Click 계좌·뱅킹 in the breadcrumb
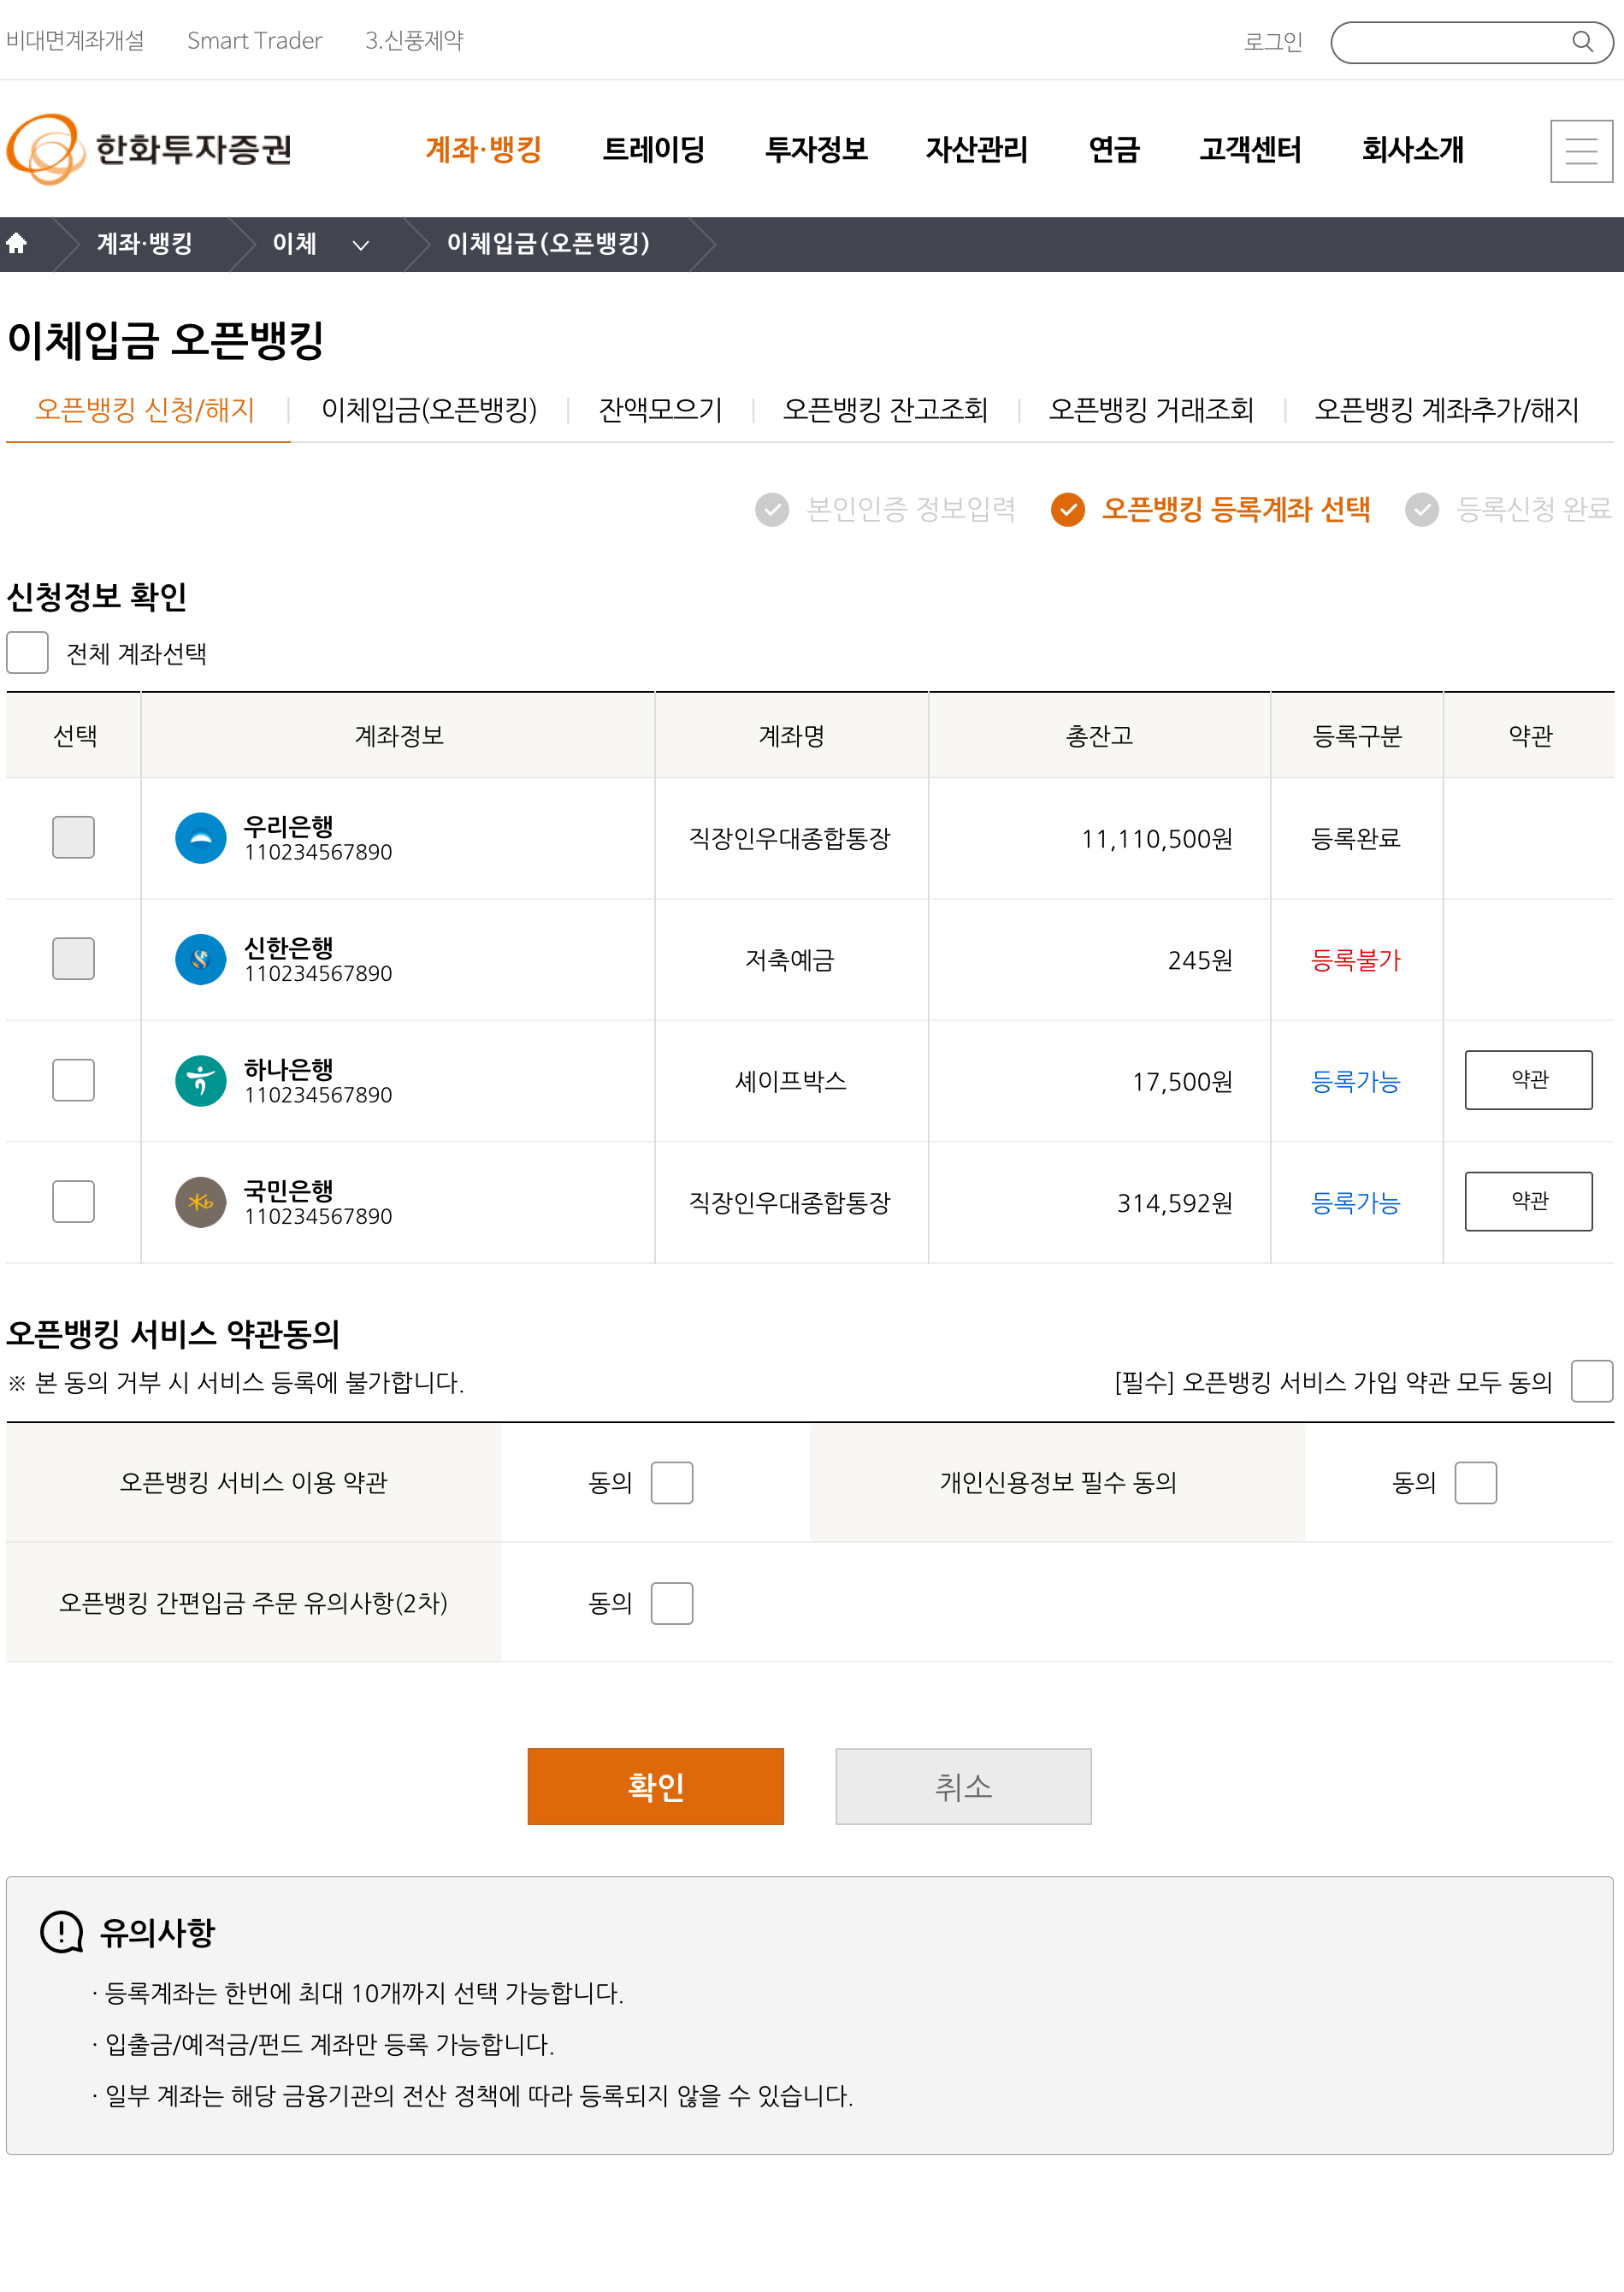The height and width of the screenshot is (2292, 1624). [x=145, y=244]
